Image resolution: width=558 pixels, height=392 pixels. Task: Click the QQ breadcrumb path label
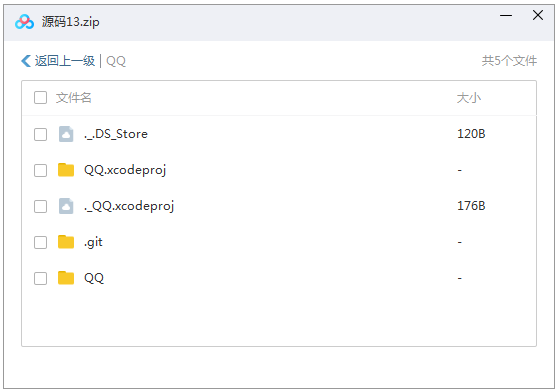tap(116, 61)
